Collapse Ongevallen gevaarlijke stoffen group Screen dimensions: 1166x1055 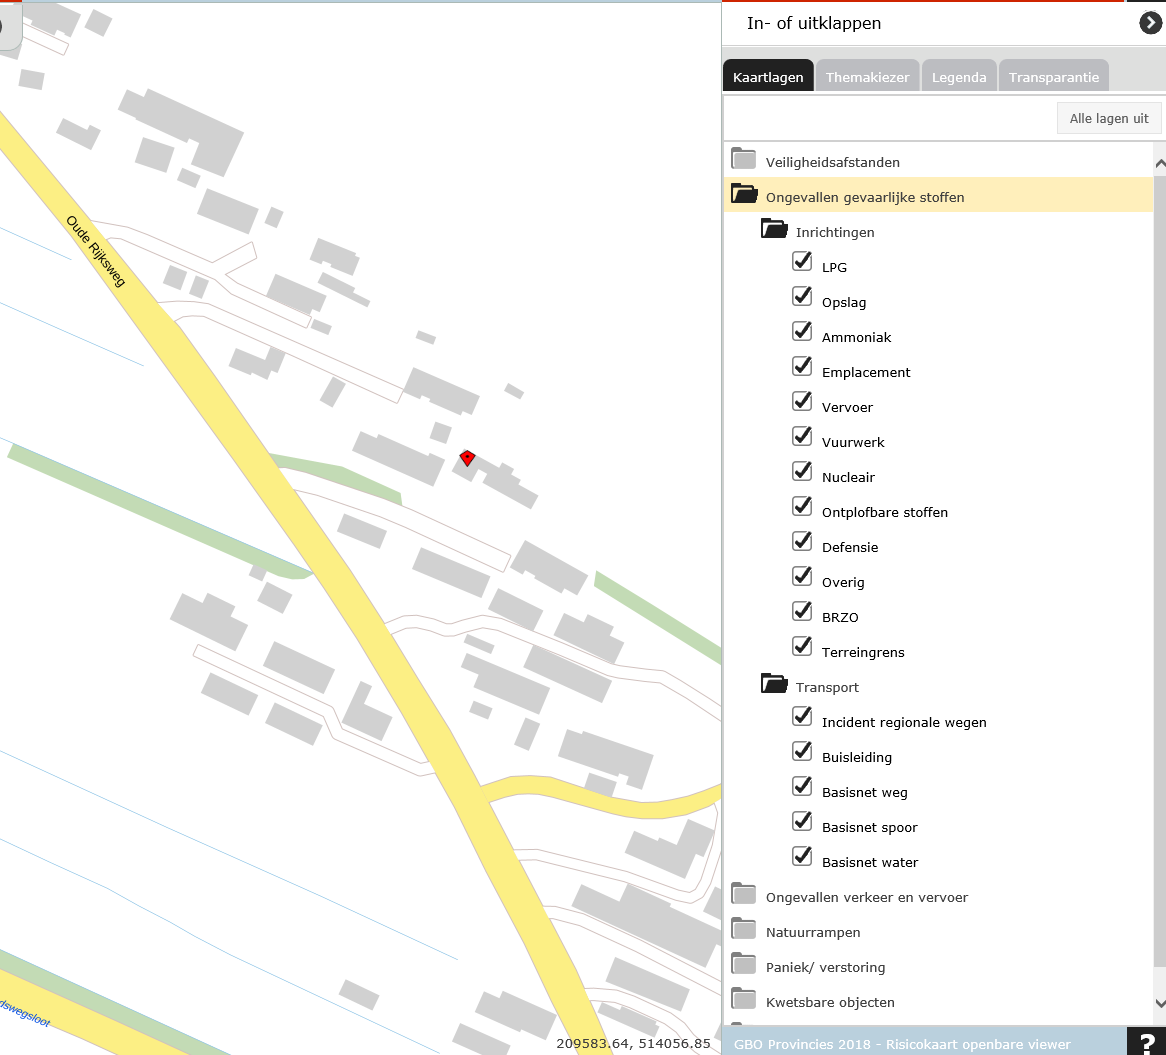(x=744, y=194)
